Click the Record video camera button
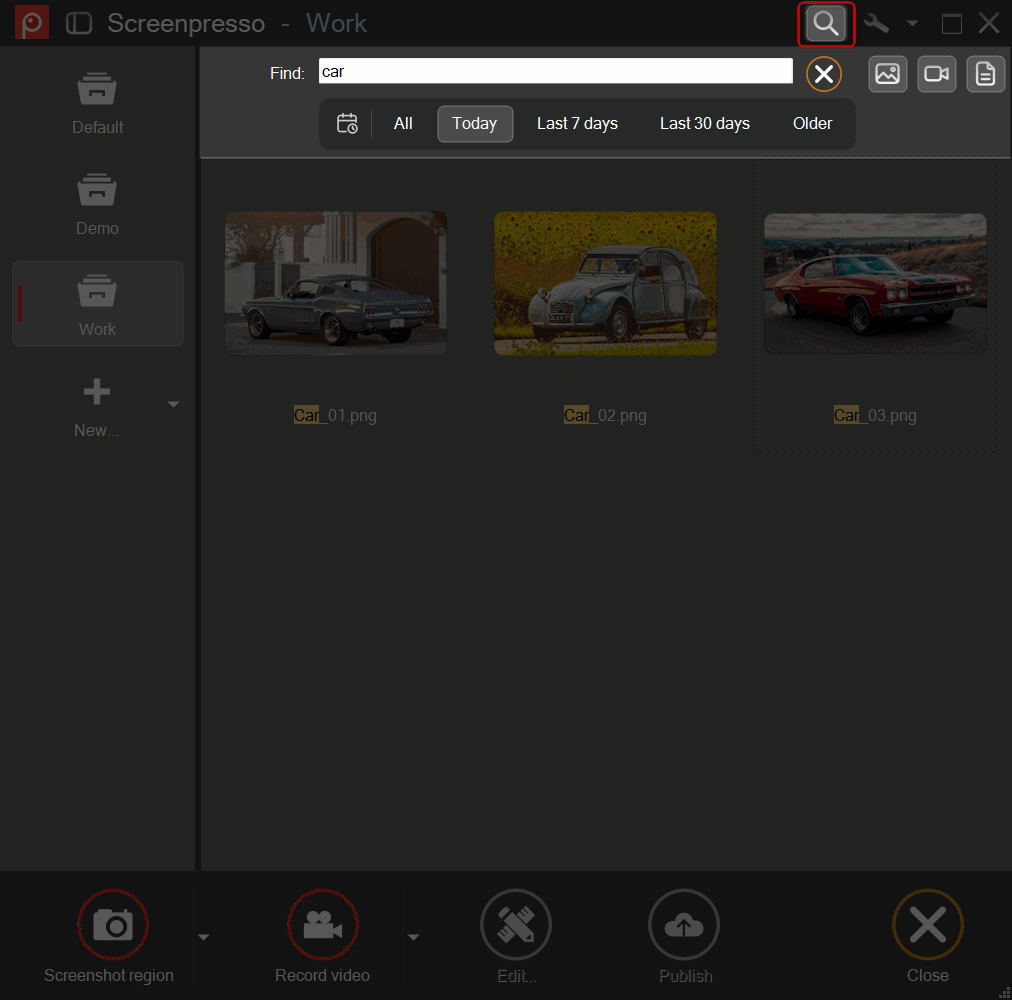Viewport: 1012px width, 1000px height. pyautogui.click(x=323, y=924)
